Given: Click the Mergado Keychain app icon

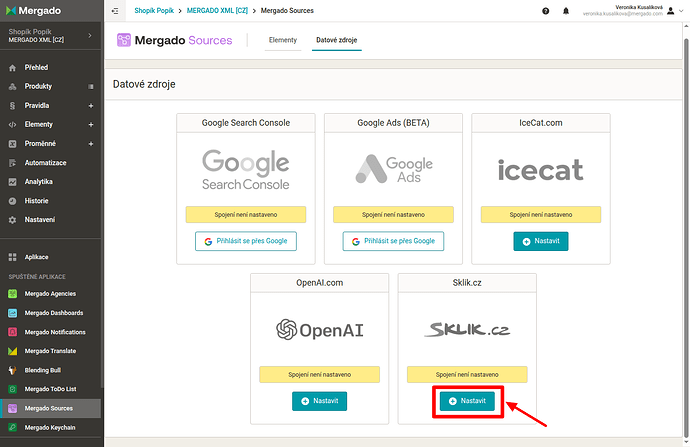Looking at the screenshot, I should (13, 427).
